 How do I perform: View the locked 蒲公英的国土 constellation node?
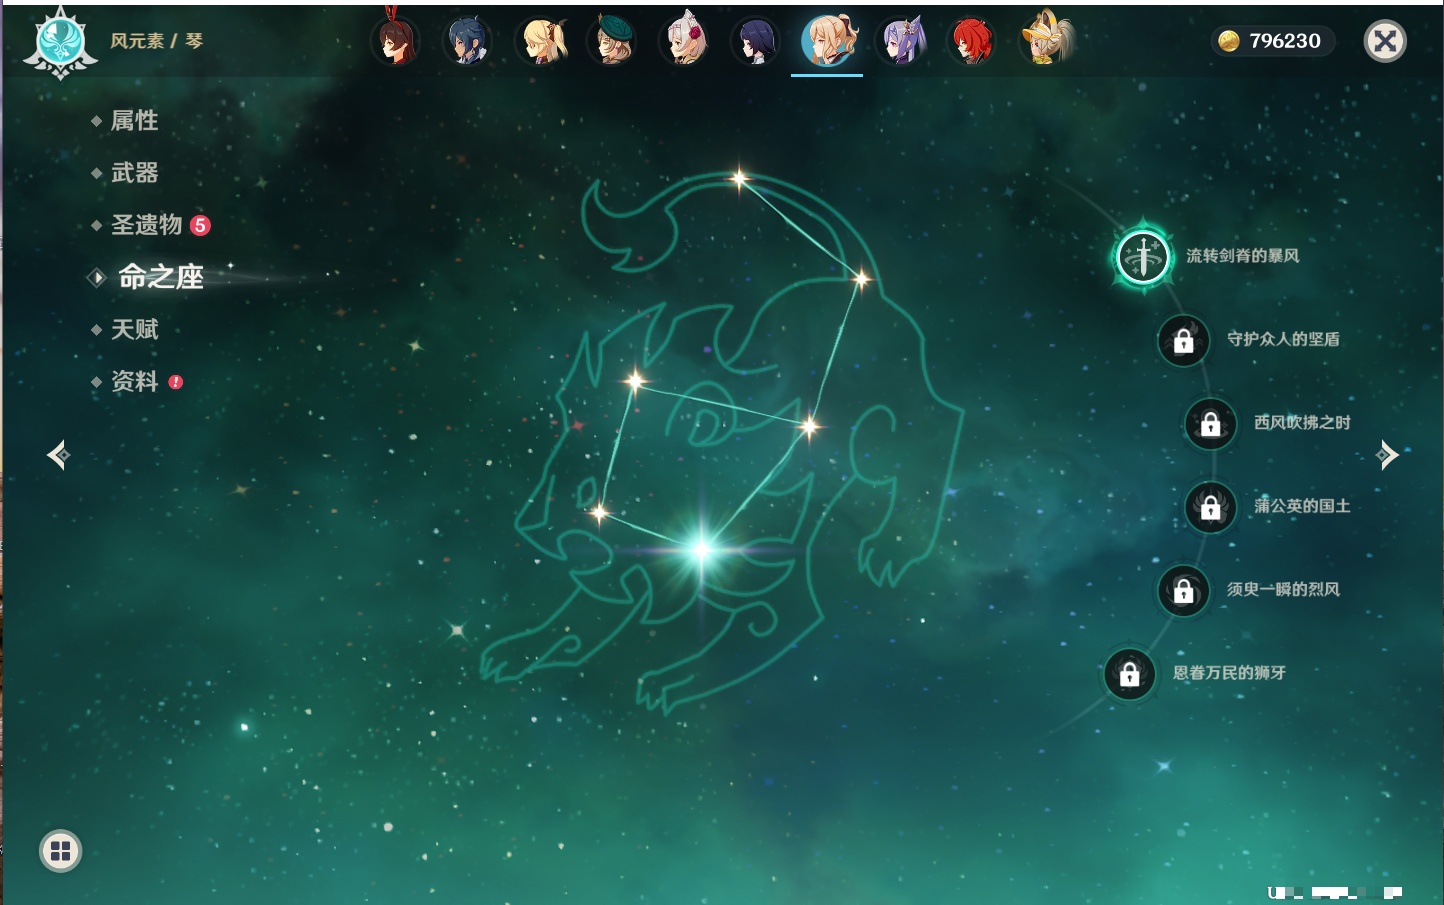coord(1211,507)
